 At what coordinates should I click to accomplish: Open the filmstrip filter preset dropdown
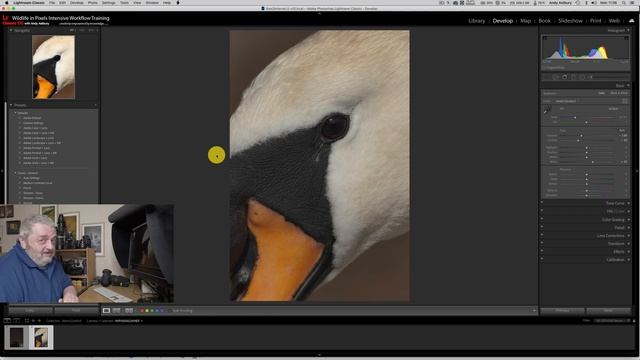pos(611,321)
